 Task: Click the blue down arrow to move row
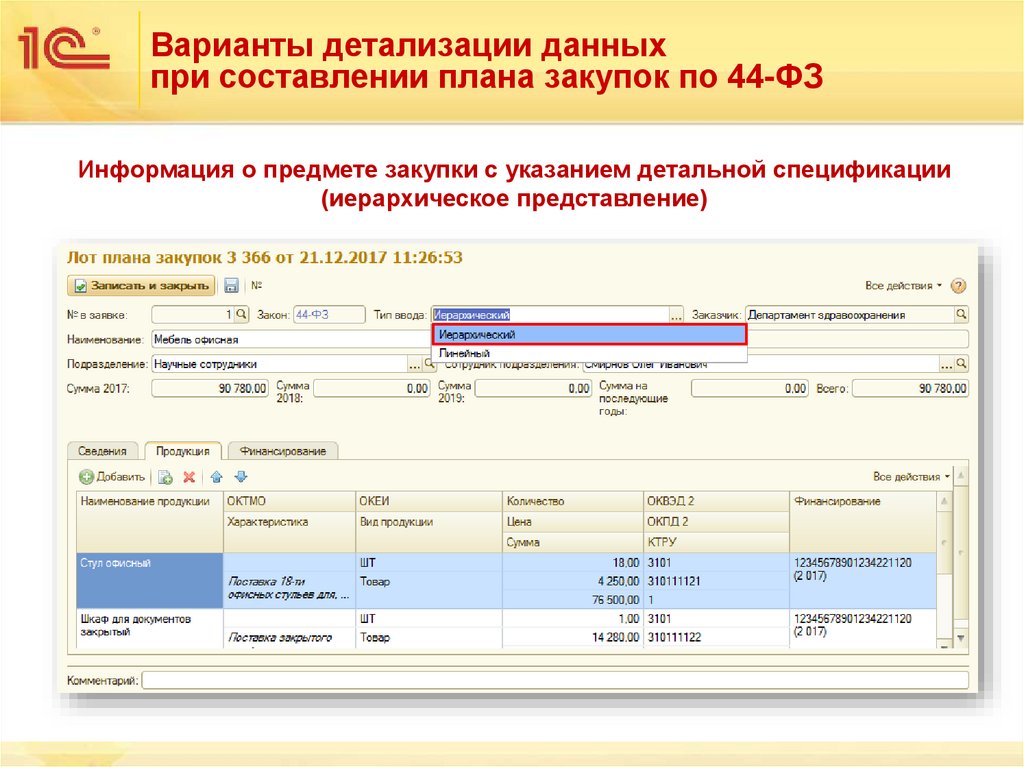coord(240,475)
